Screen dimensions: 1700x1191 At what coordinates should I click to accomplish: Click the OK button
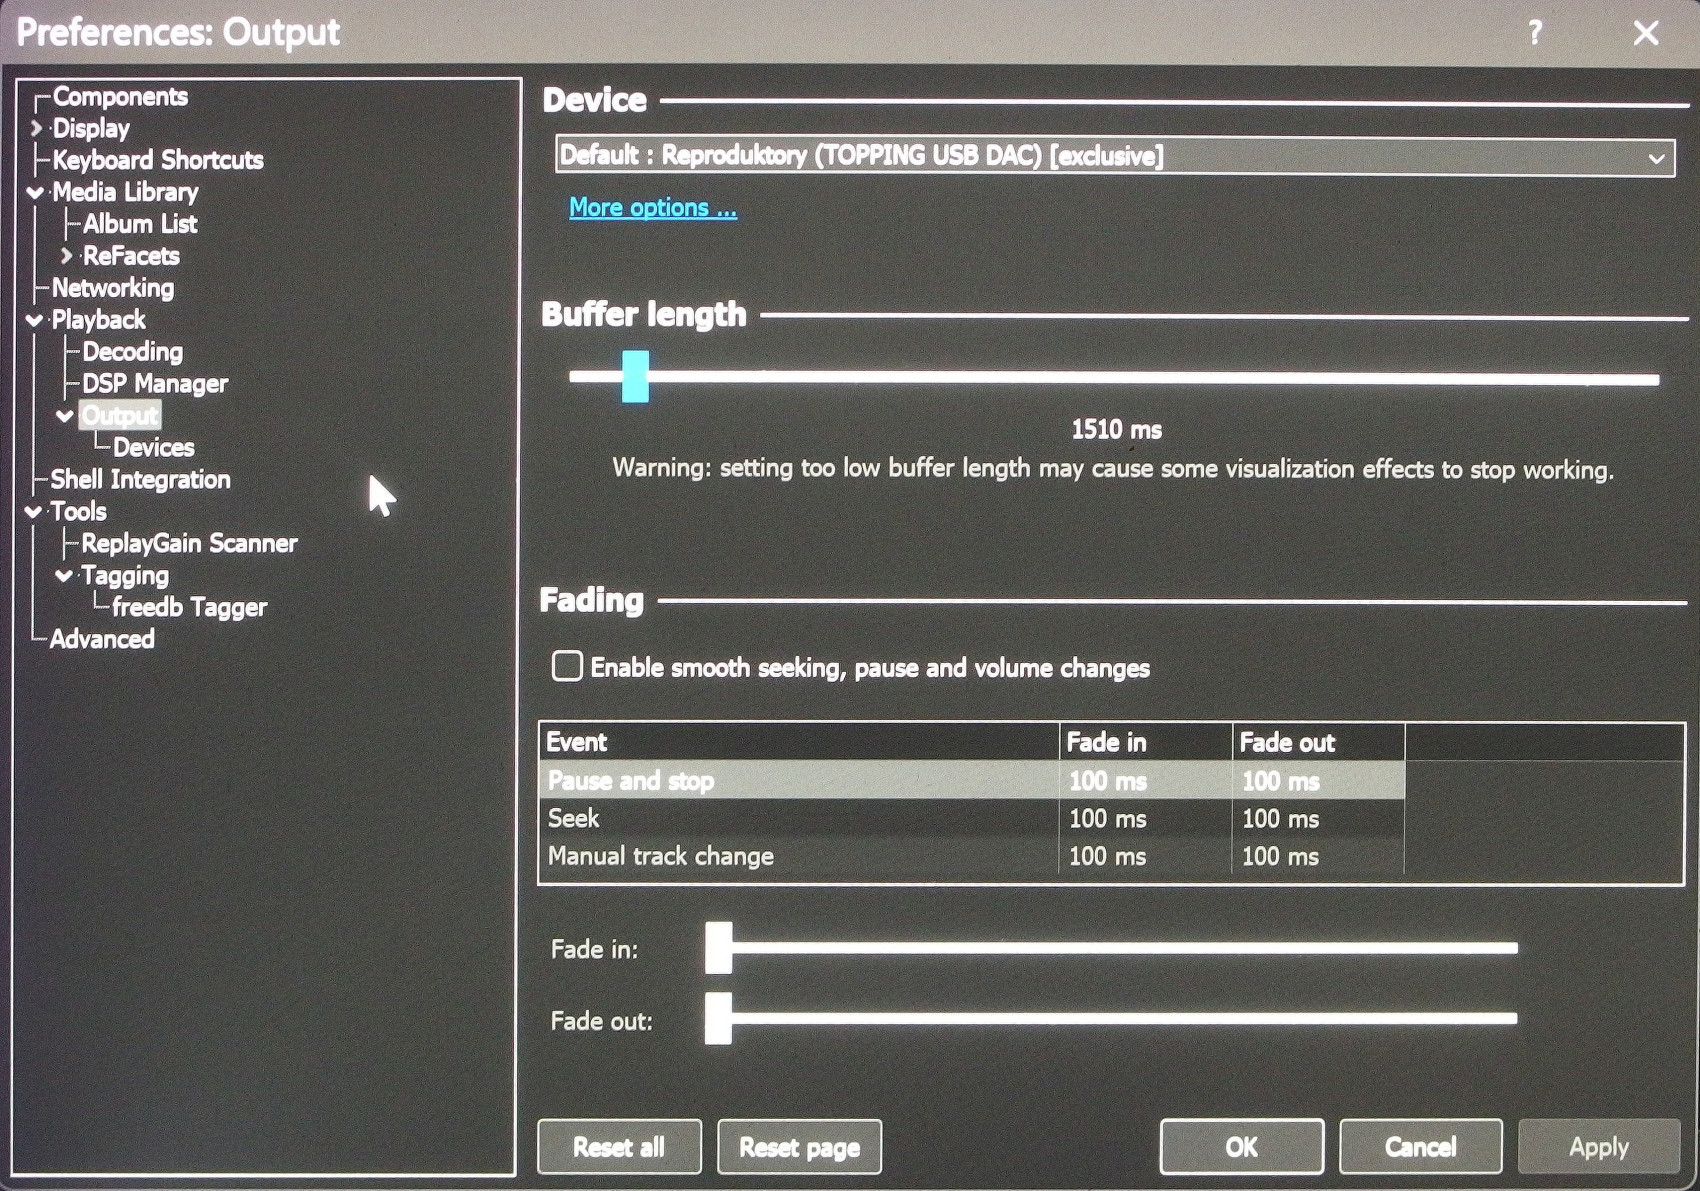[x=1241, y=1146]
